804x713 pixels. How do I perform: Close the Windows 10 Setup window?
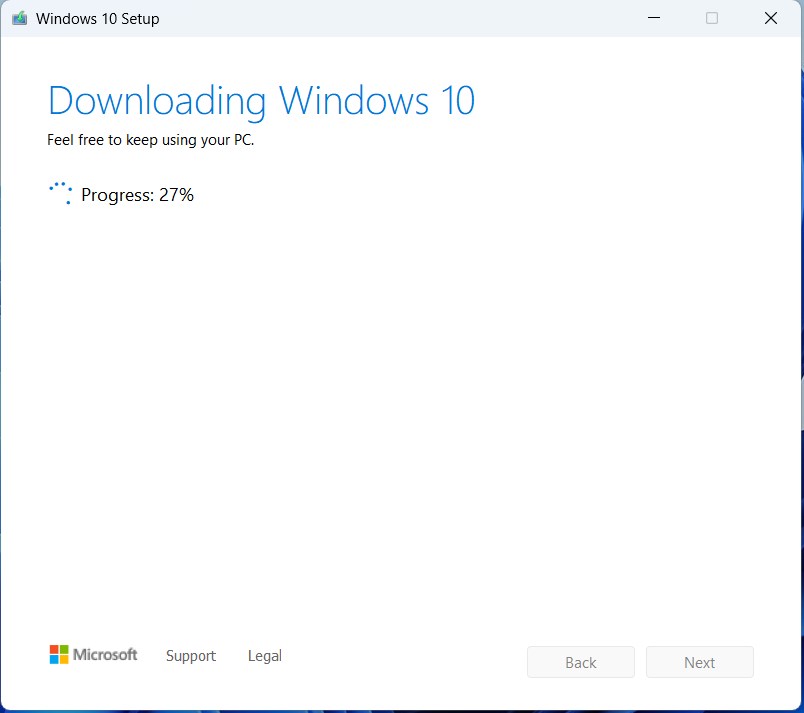click(x=771, y=18)
